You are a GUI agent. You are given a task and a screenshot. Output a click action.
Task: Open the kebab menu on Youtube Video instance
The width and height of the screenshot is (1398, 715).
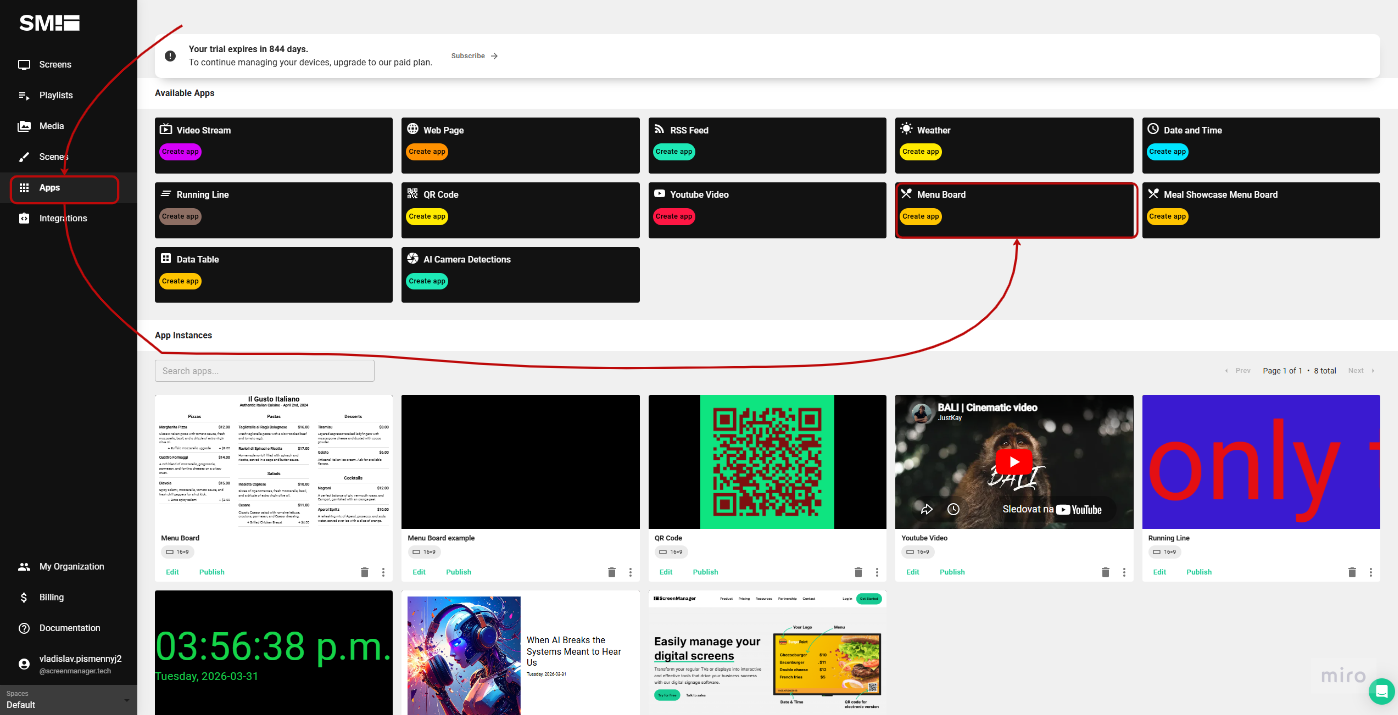(1123, 571)
